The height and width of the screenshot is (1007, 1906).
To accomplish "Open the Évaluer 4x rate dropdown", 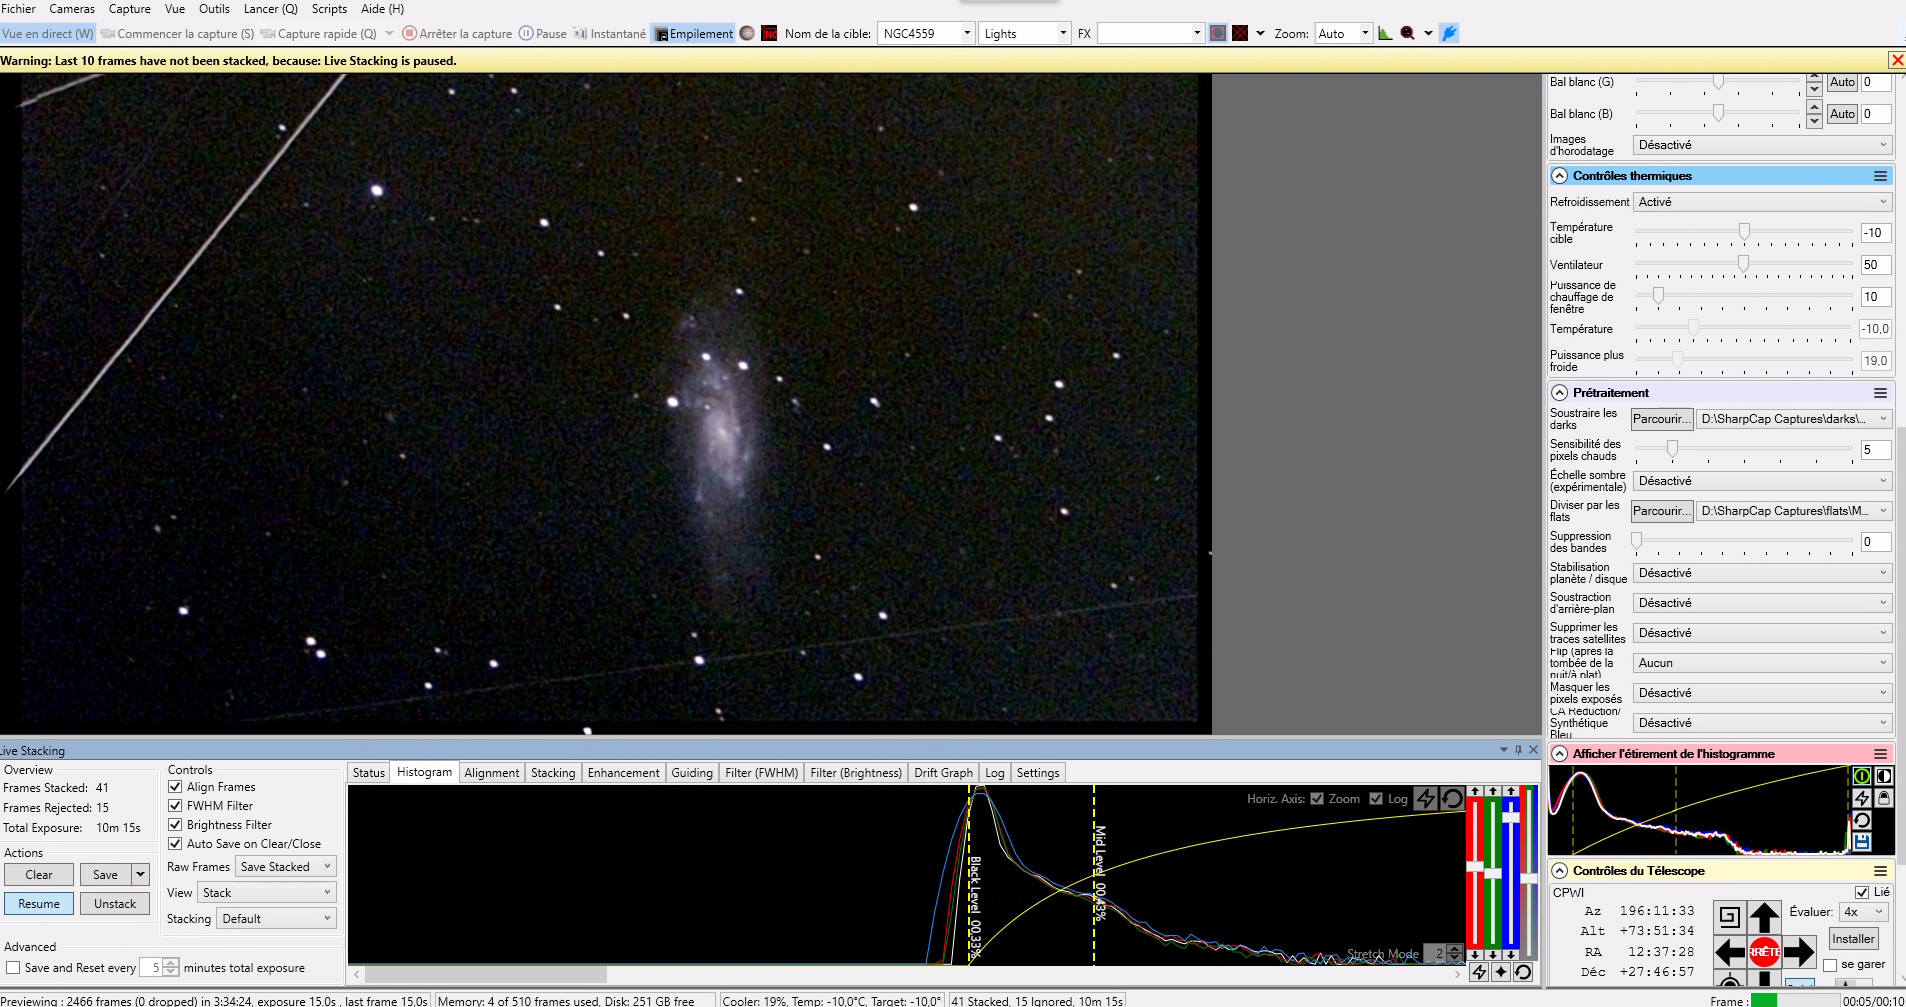I will click(x=1863, y=911).
